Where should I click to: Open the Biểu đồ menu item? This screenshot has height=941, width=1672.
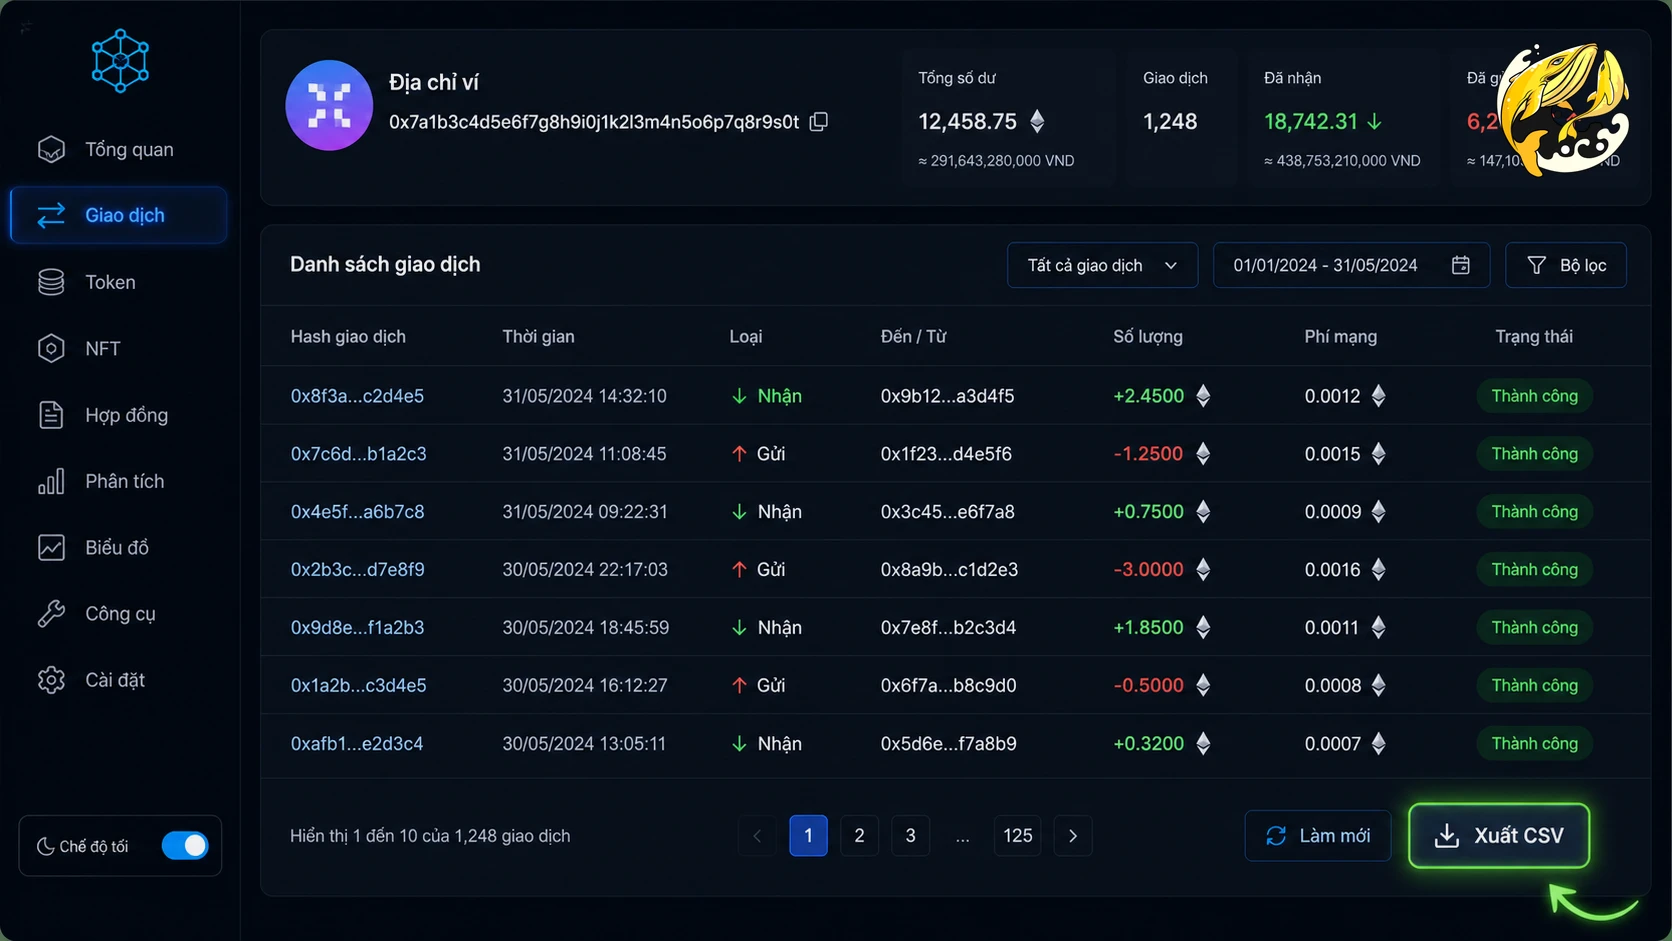tap(119, 547)
